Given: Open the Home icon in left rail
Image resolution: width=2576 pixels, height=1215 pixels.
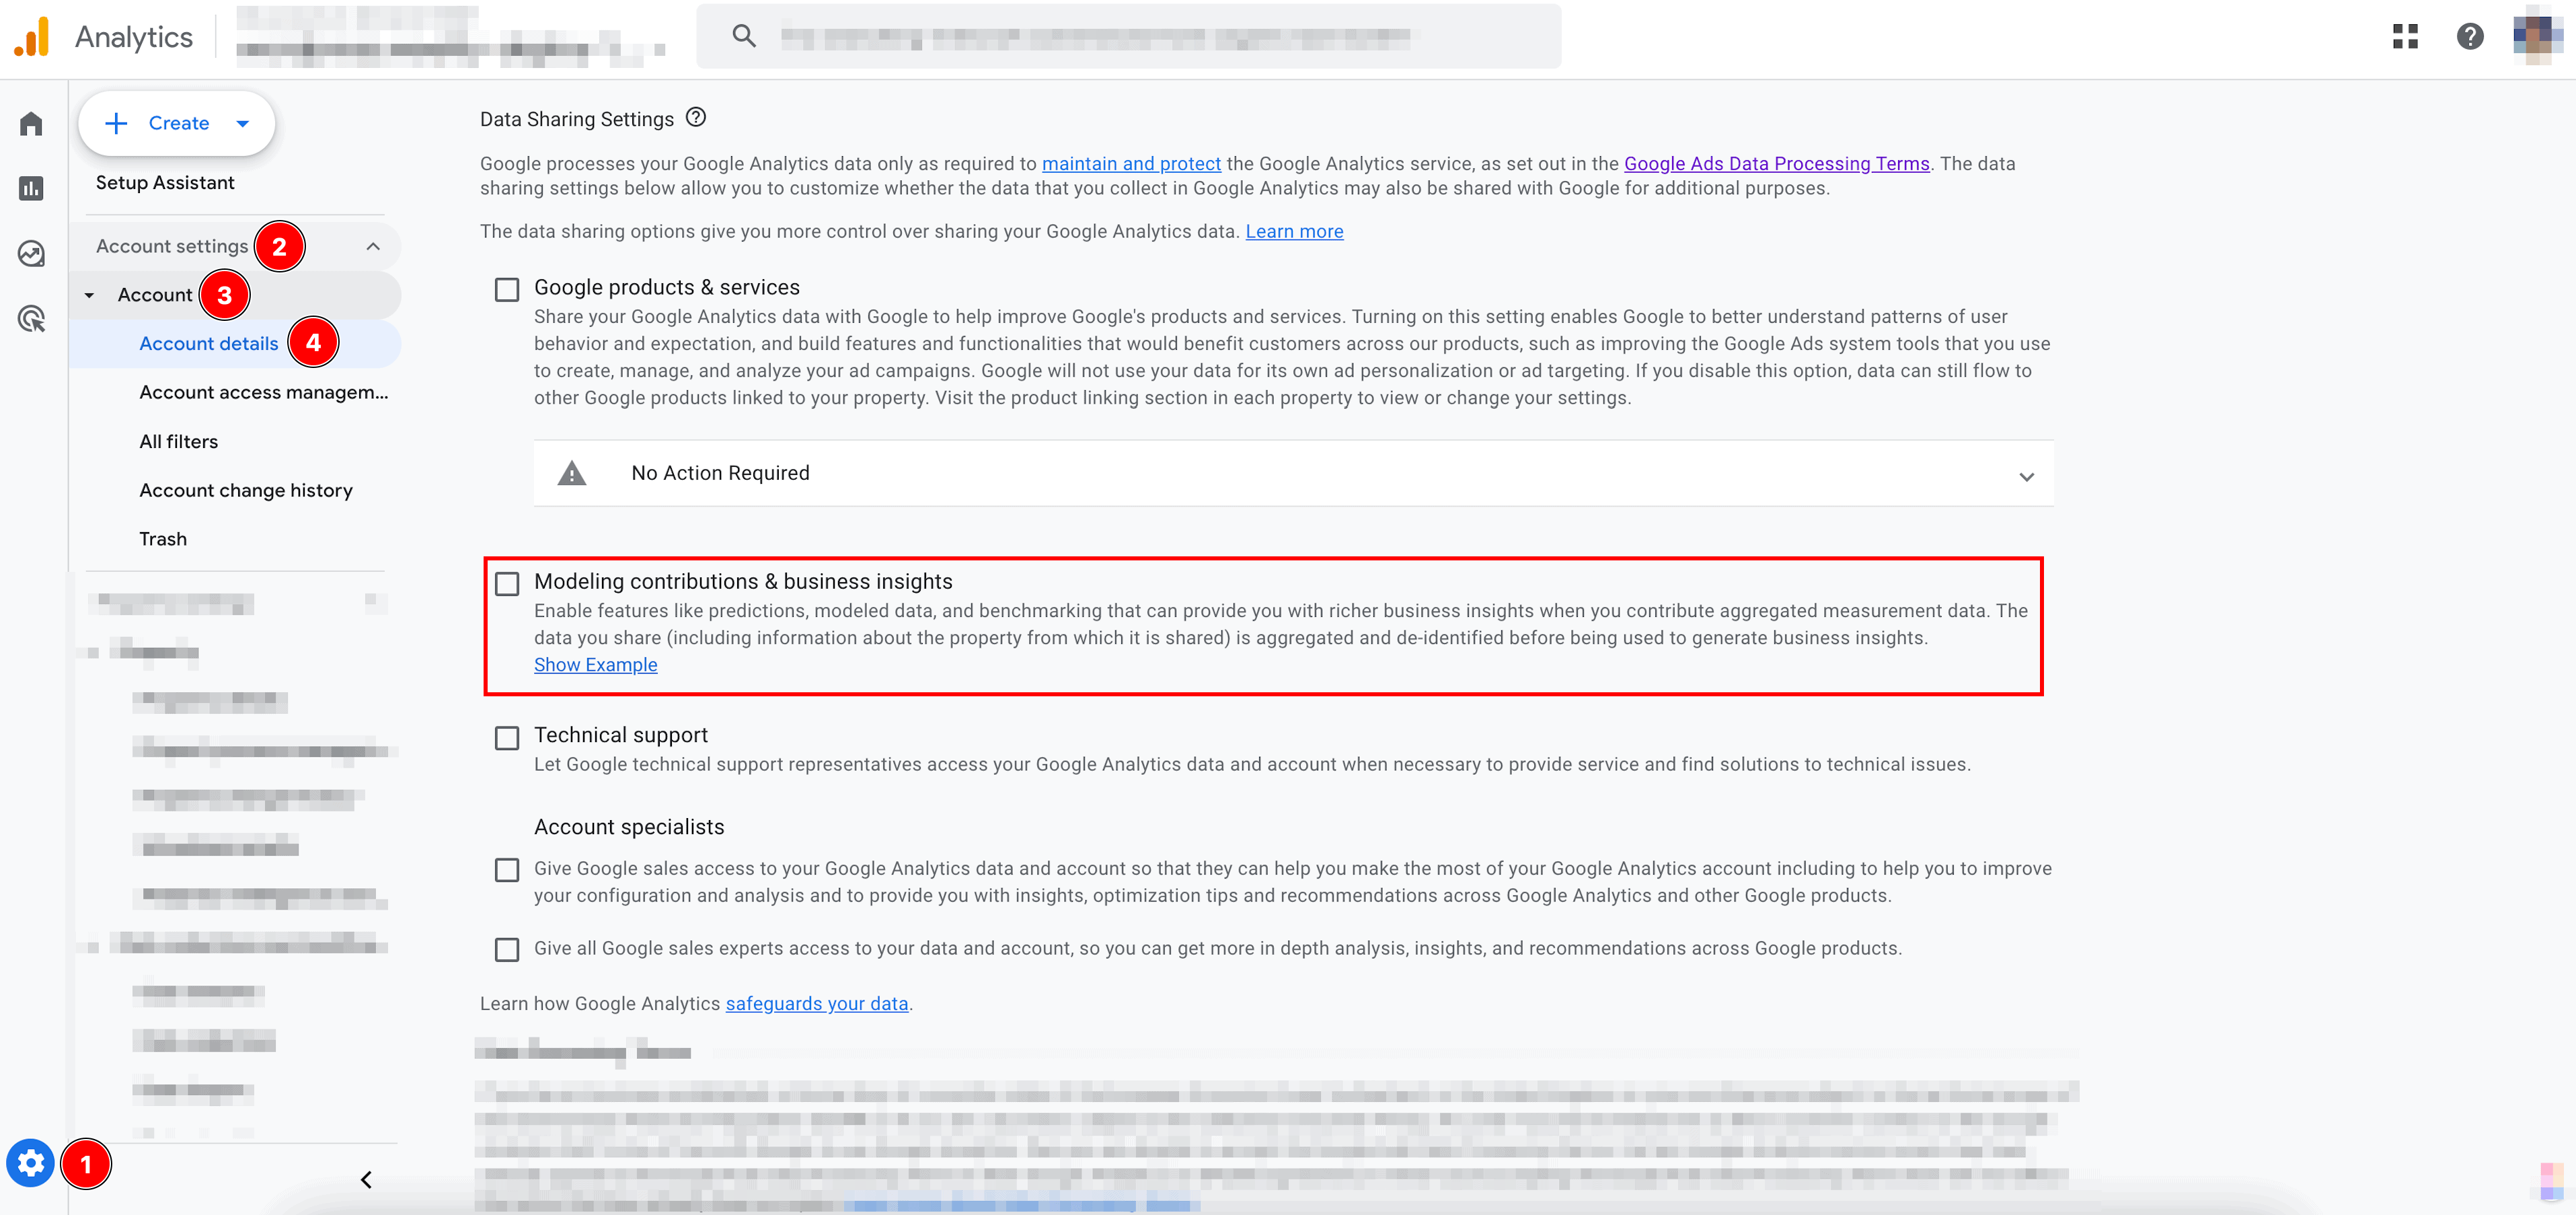Looking at the screenshot, I should [31, 124].
